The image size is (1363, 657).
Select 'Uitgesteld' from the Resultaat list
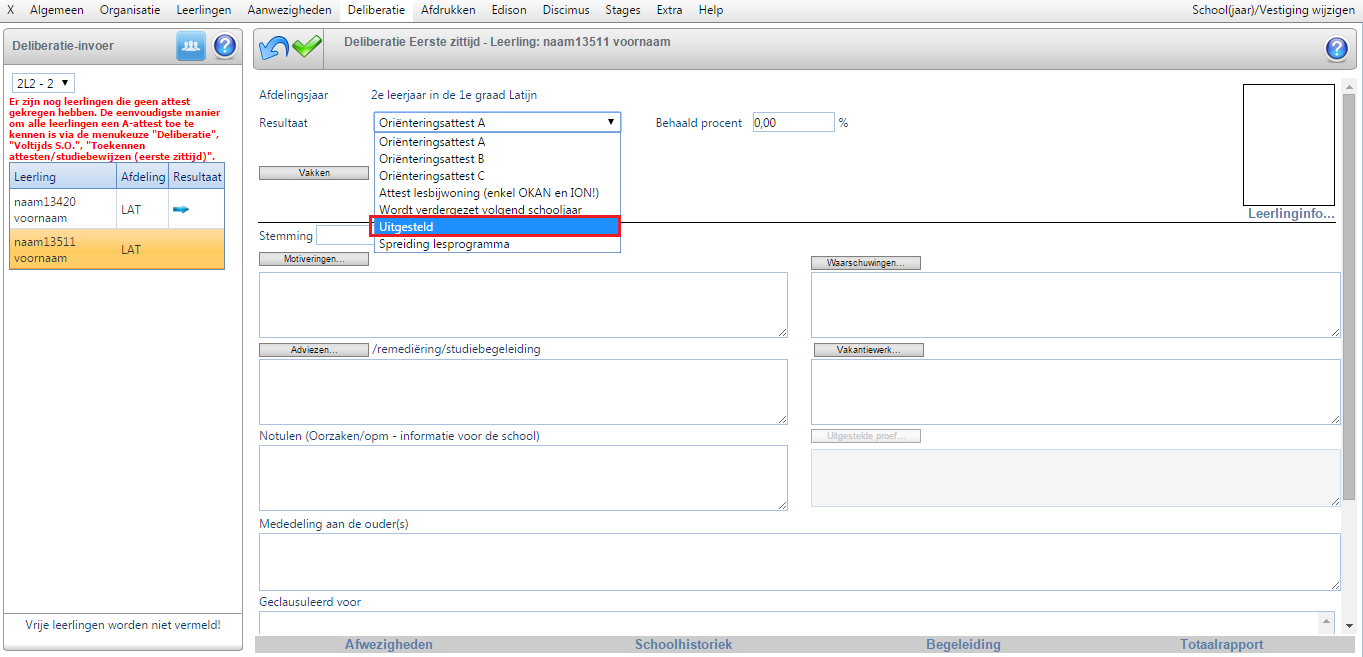(x=496, y=227)
